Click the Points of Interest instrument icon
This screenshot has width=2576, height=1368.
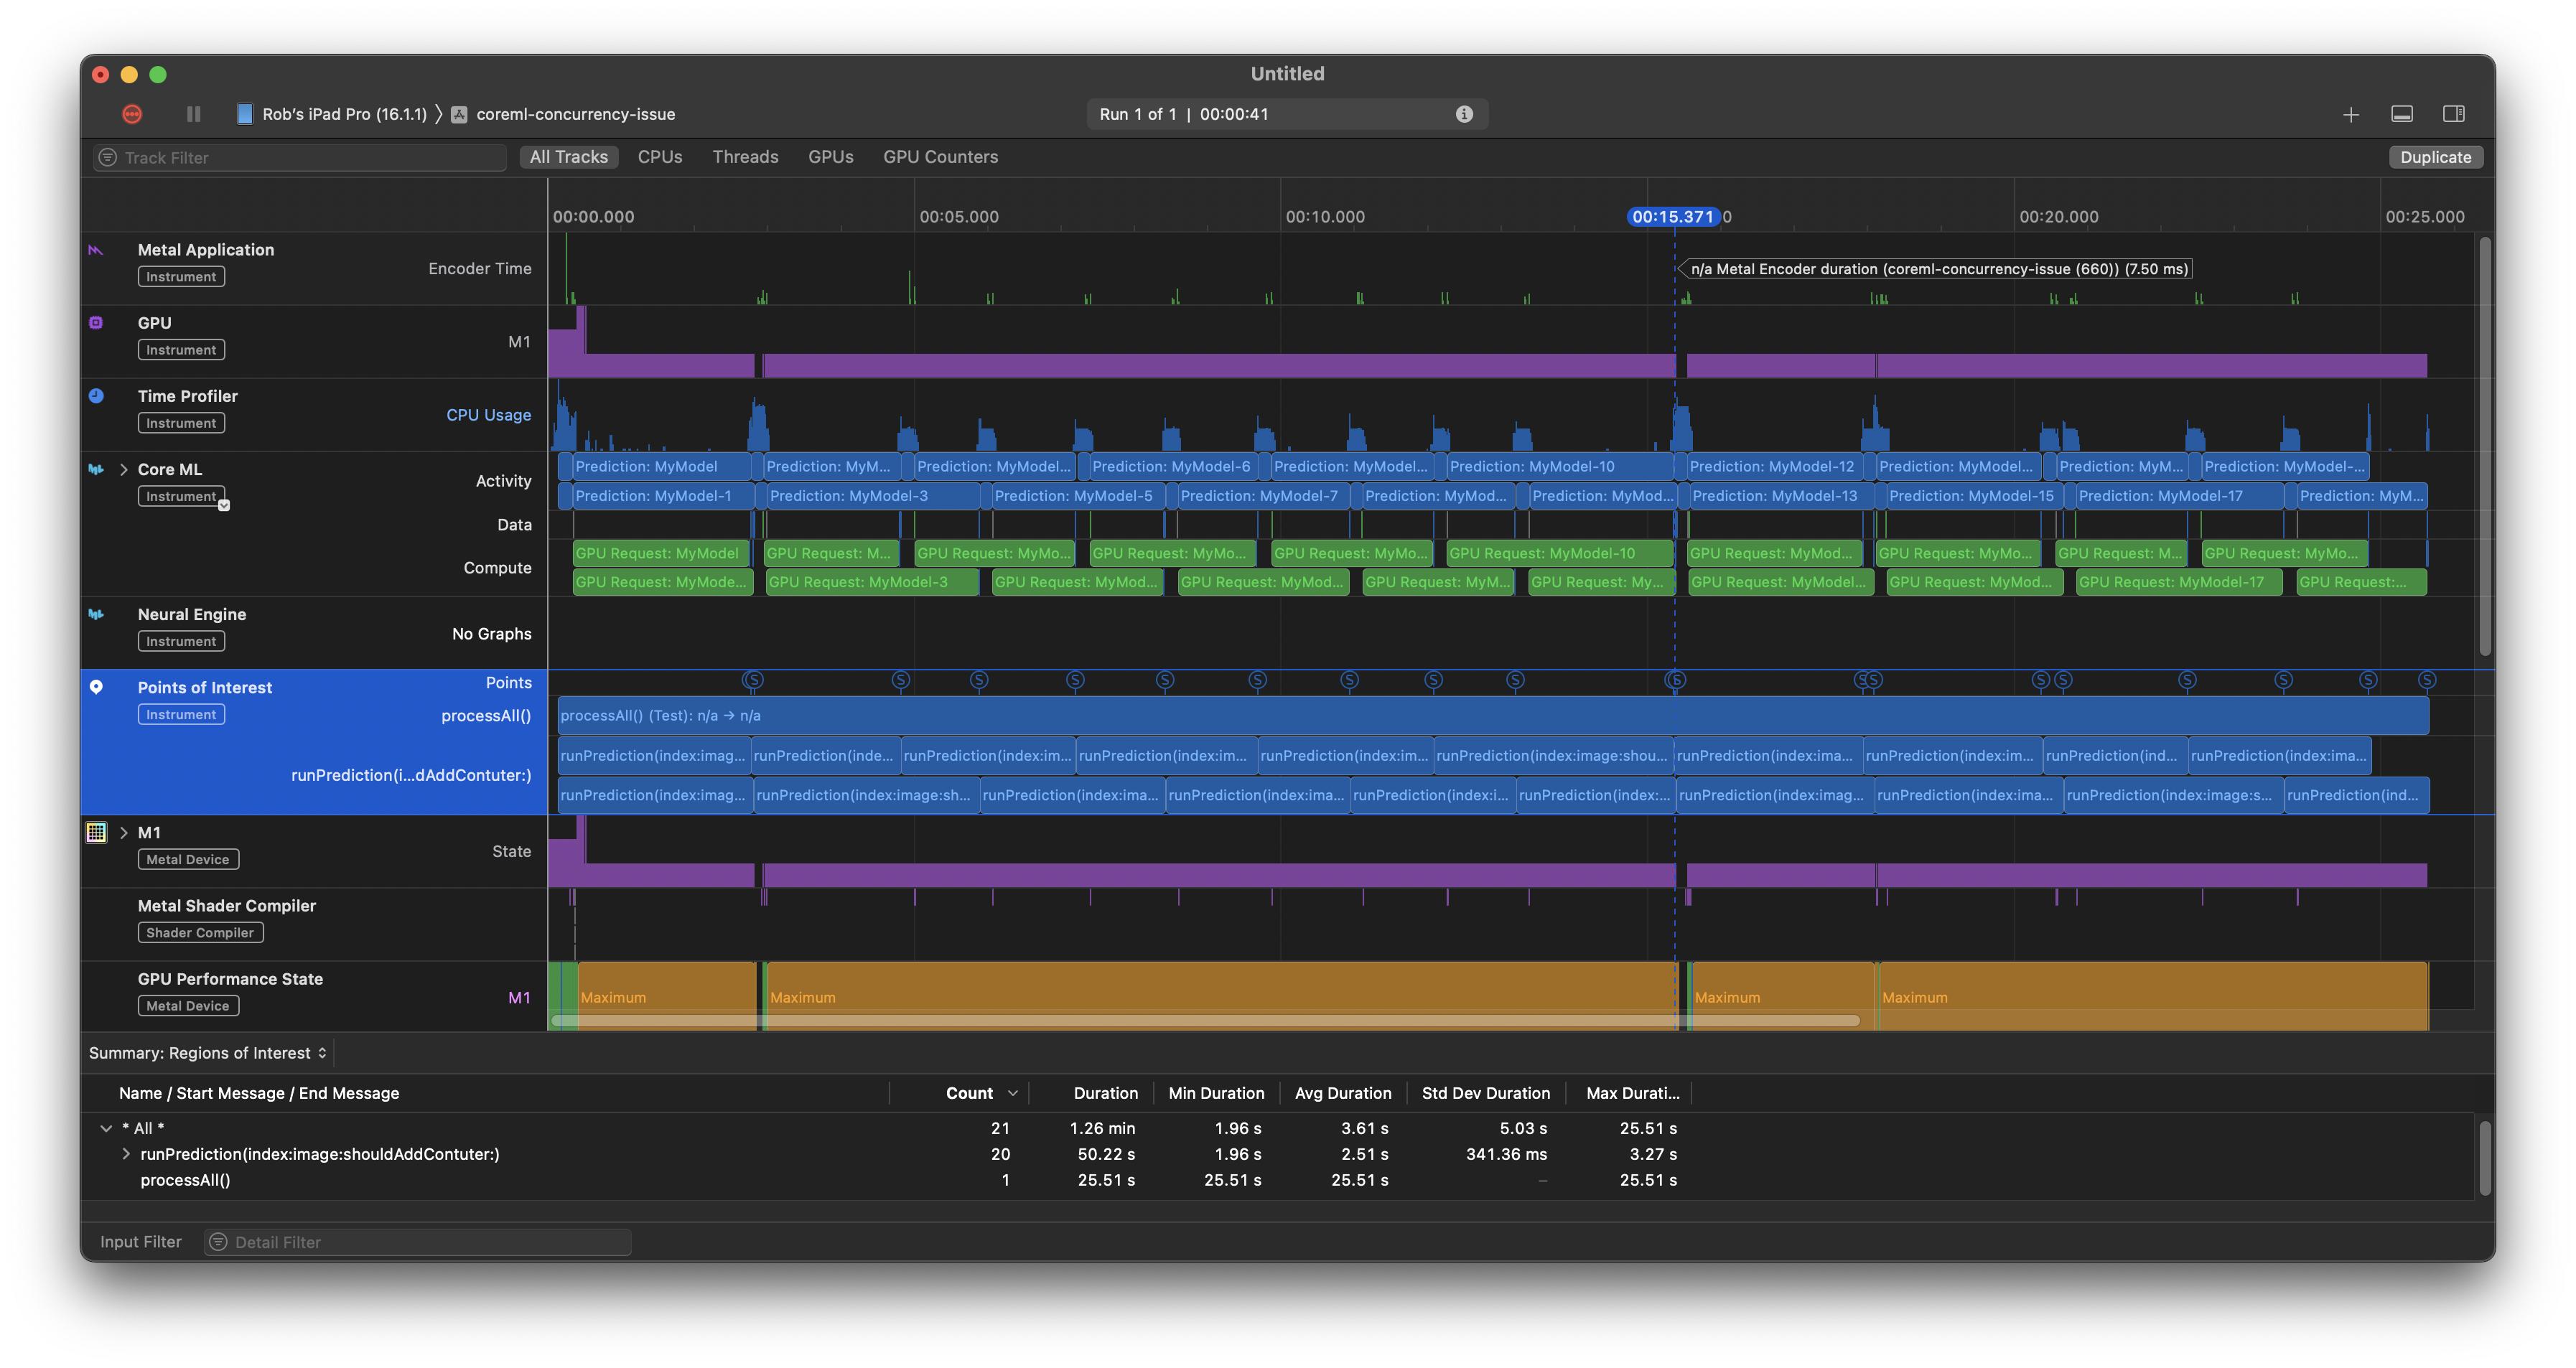(x=95, y=687)
